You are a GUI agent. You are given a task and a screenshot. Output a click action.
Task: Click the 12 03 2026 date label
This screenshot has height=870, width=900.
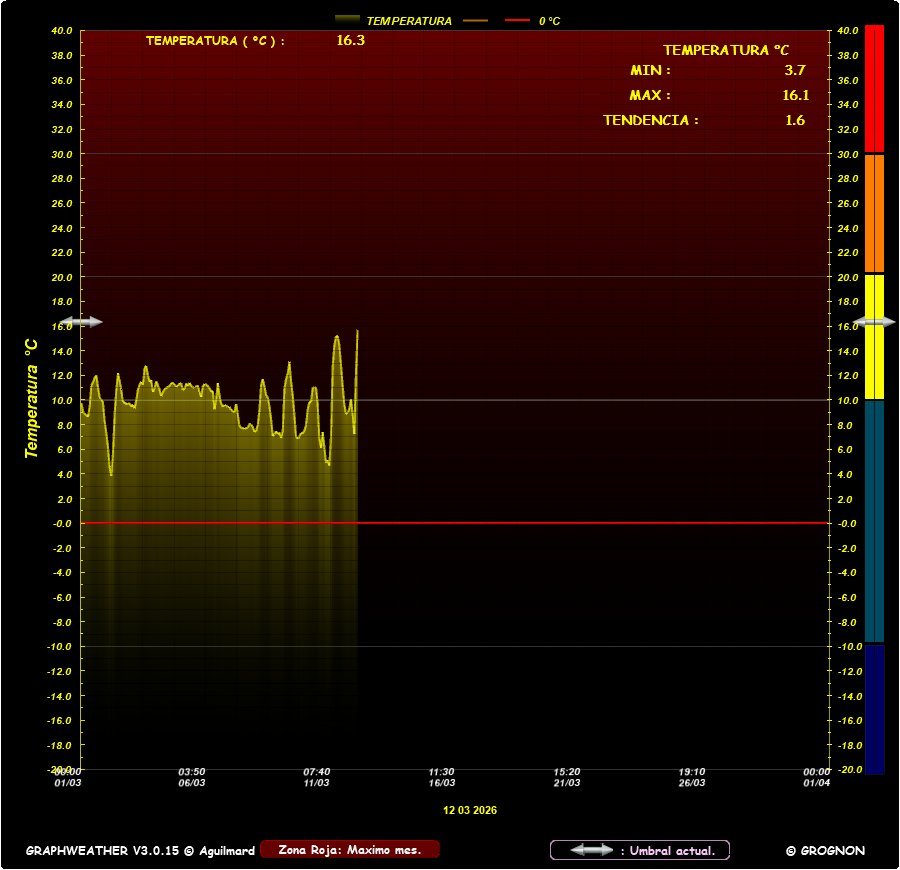(470, 810)
